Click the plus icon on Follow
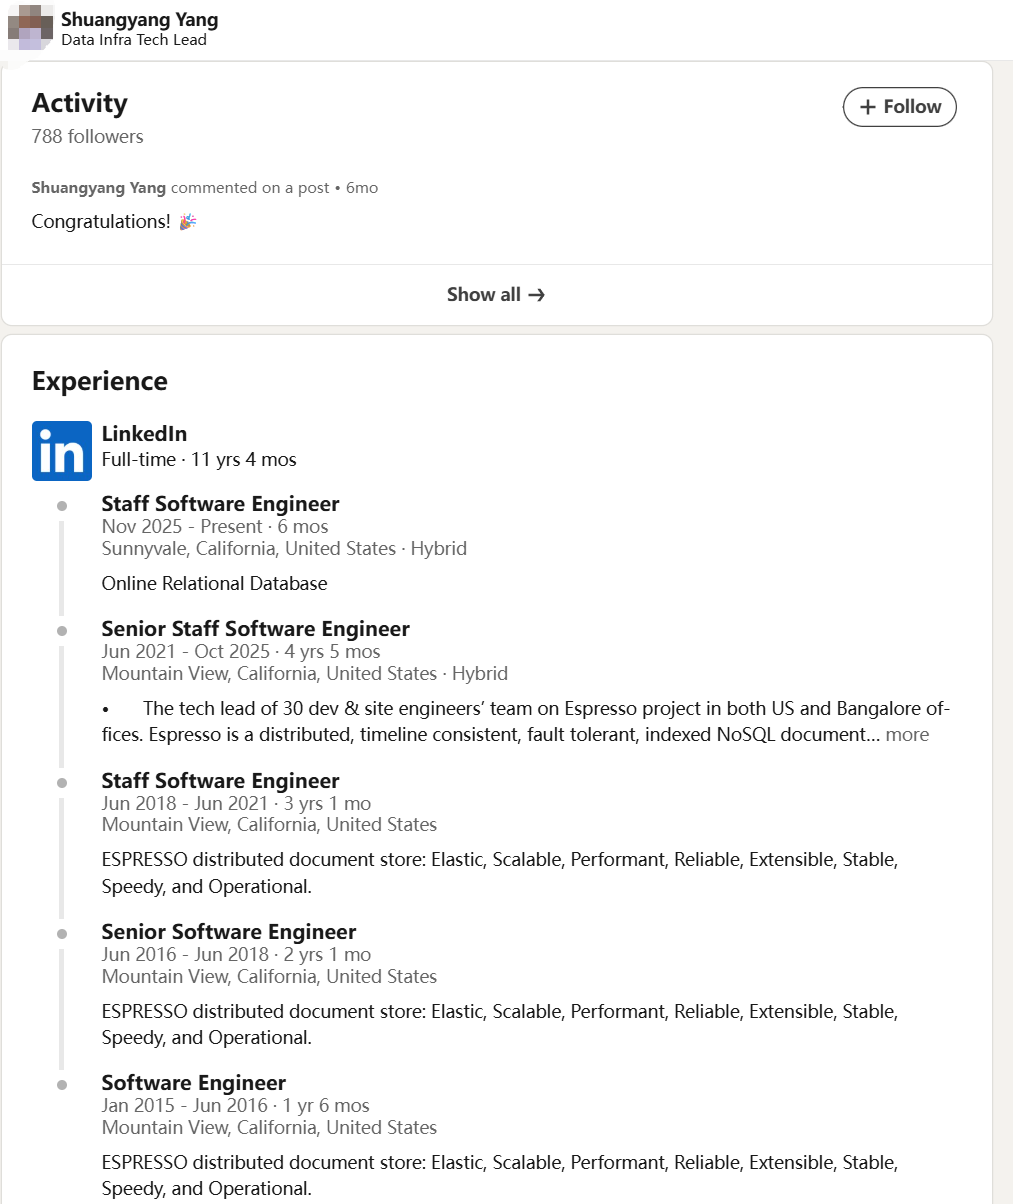This screenshot has width=1013, height=1204. [868, 107]
